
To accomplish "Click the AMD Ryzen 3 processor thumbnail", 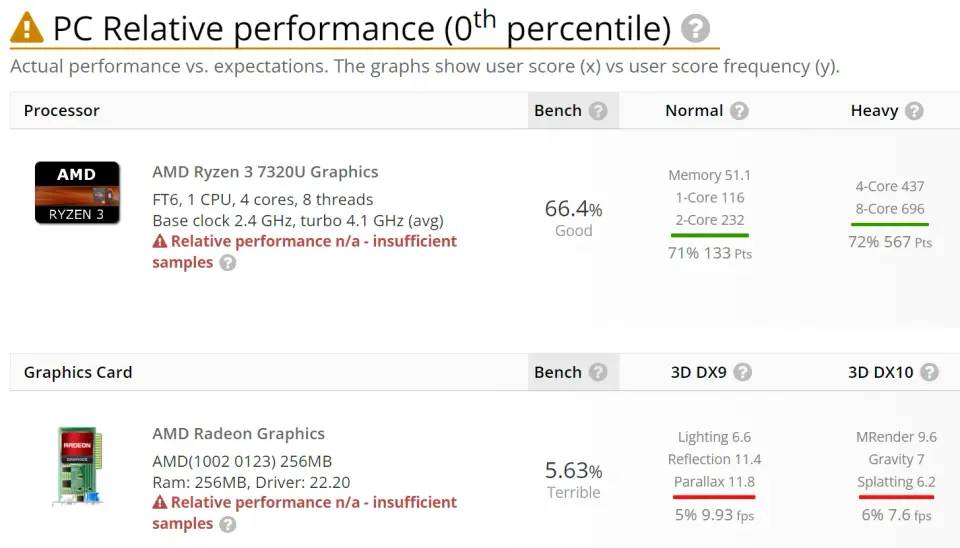I will click(77, 193).
